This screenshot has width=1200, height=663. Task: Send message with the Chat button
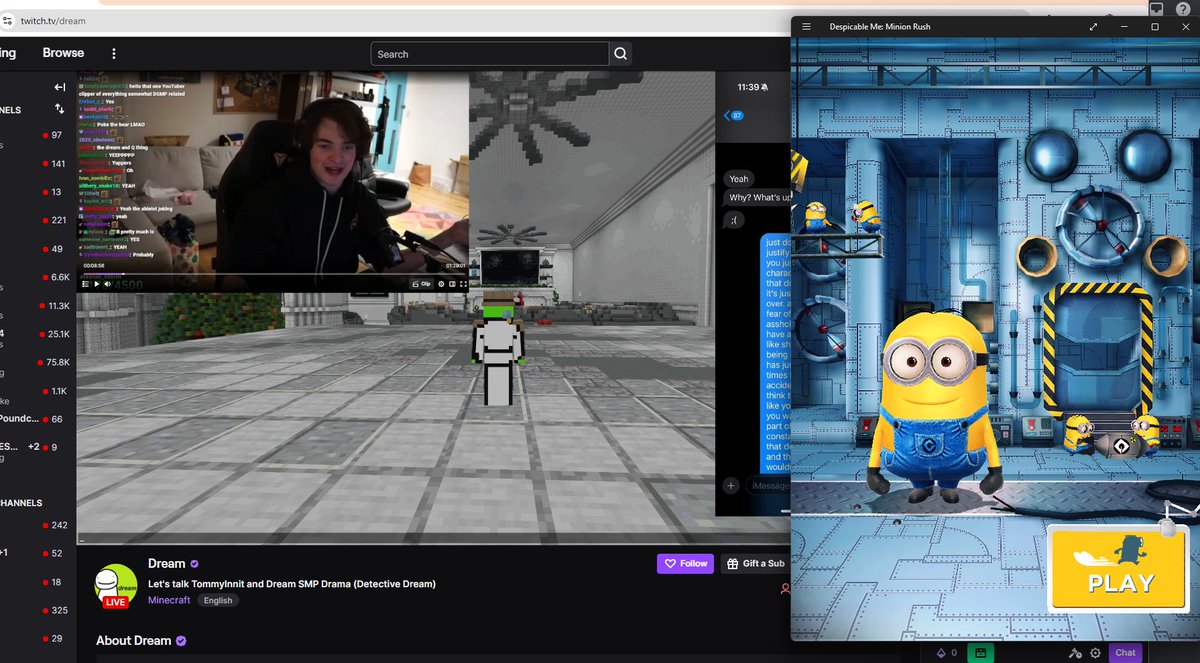[1125, 652]
